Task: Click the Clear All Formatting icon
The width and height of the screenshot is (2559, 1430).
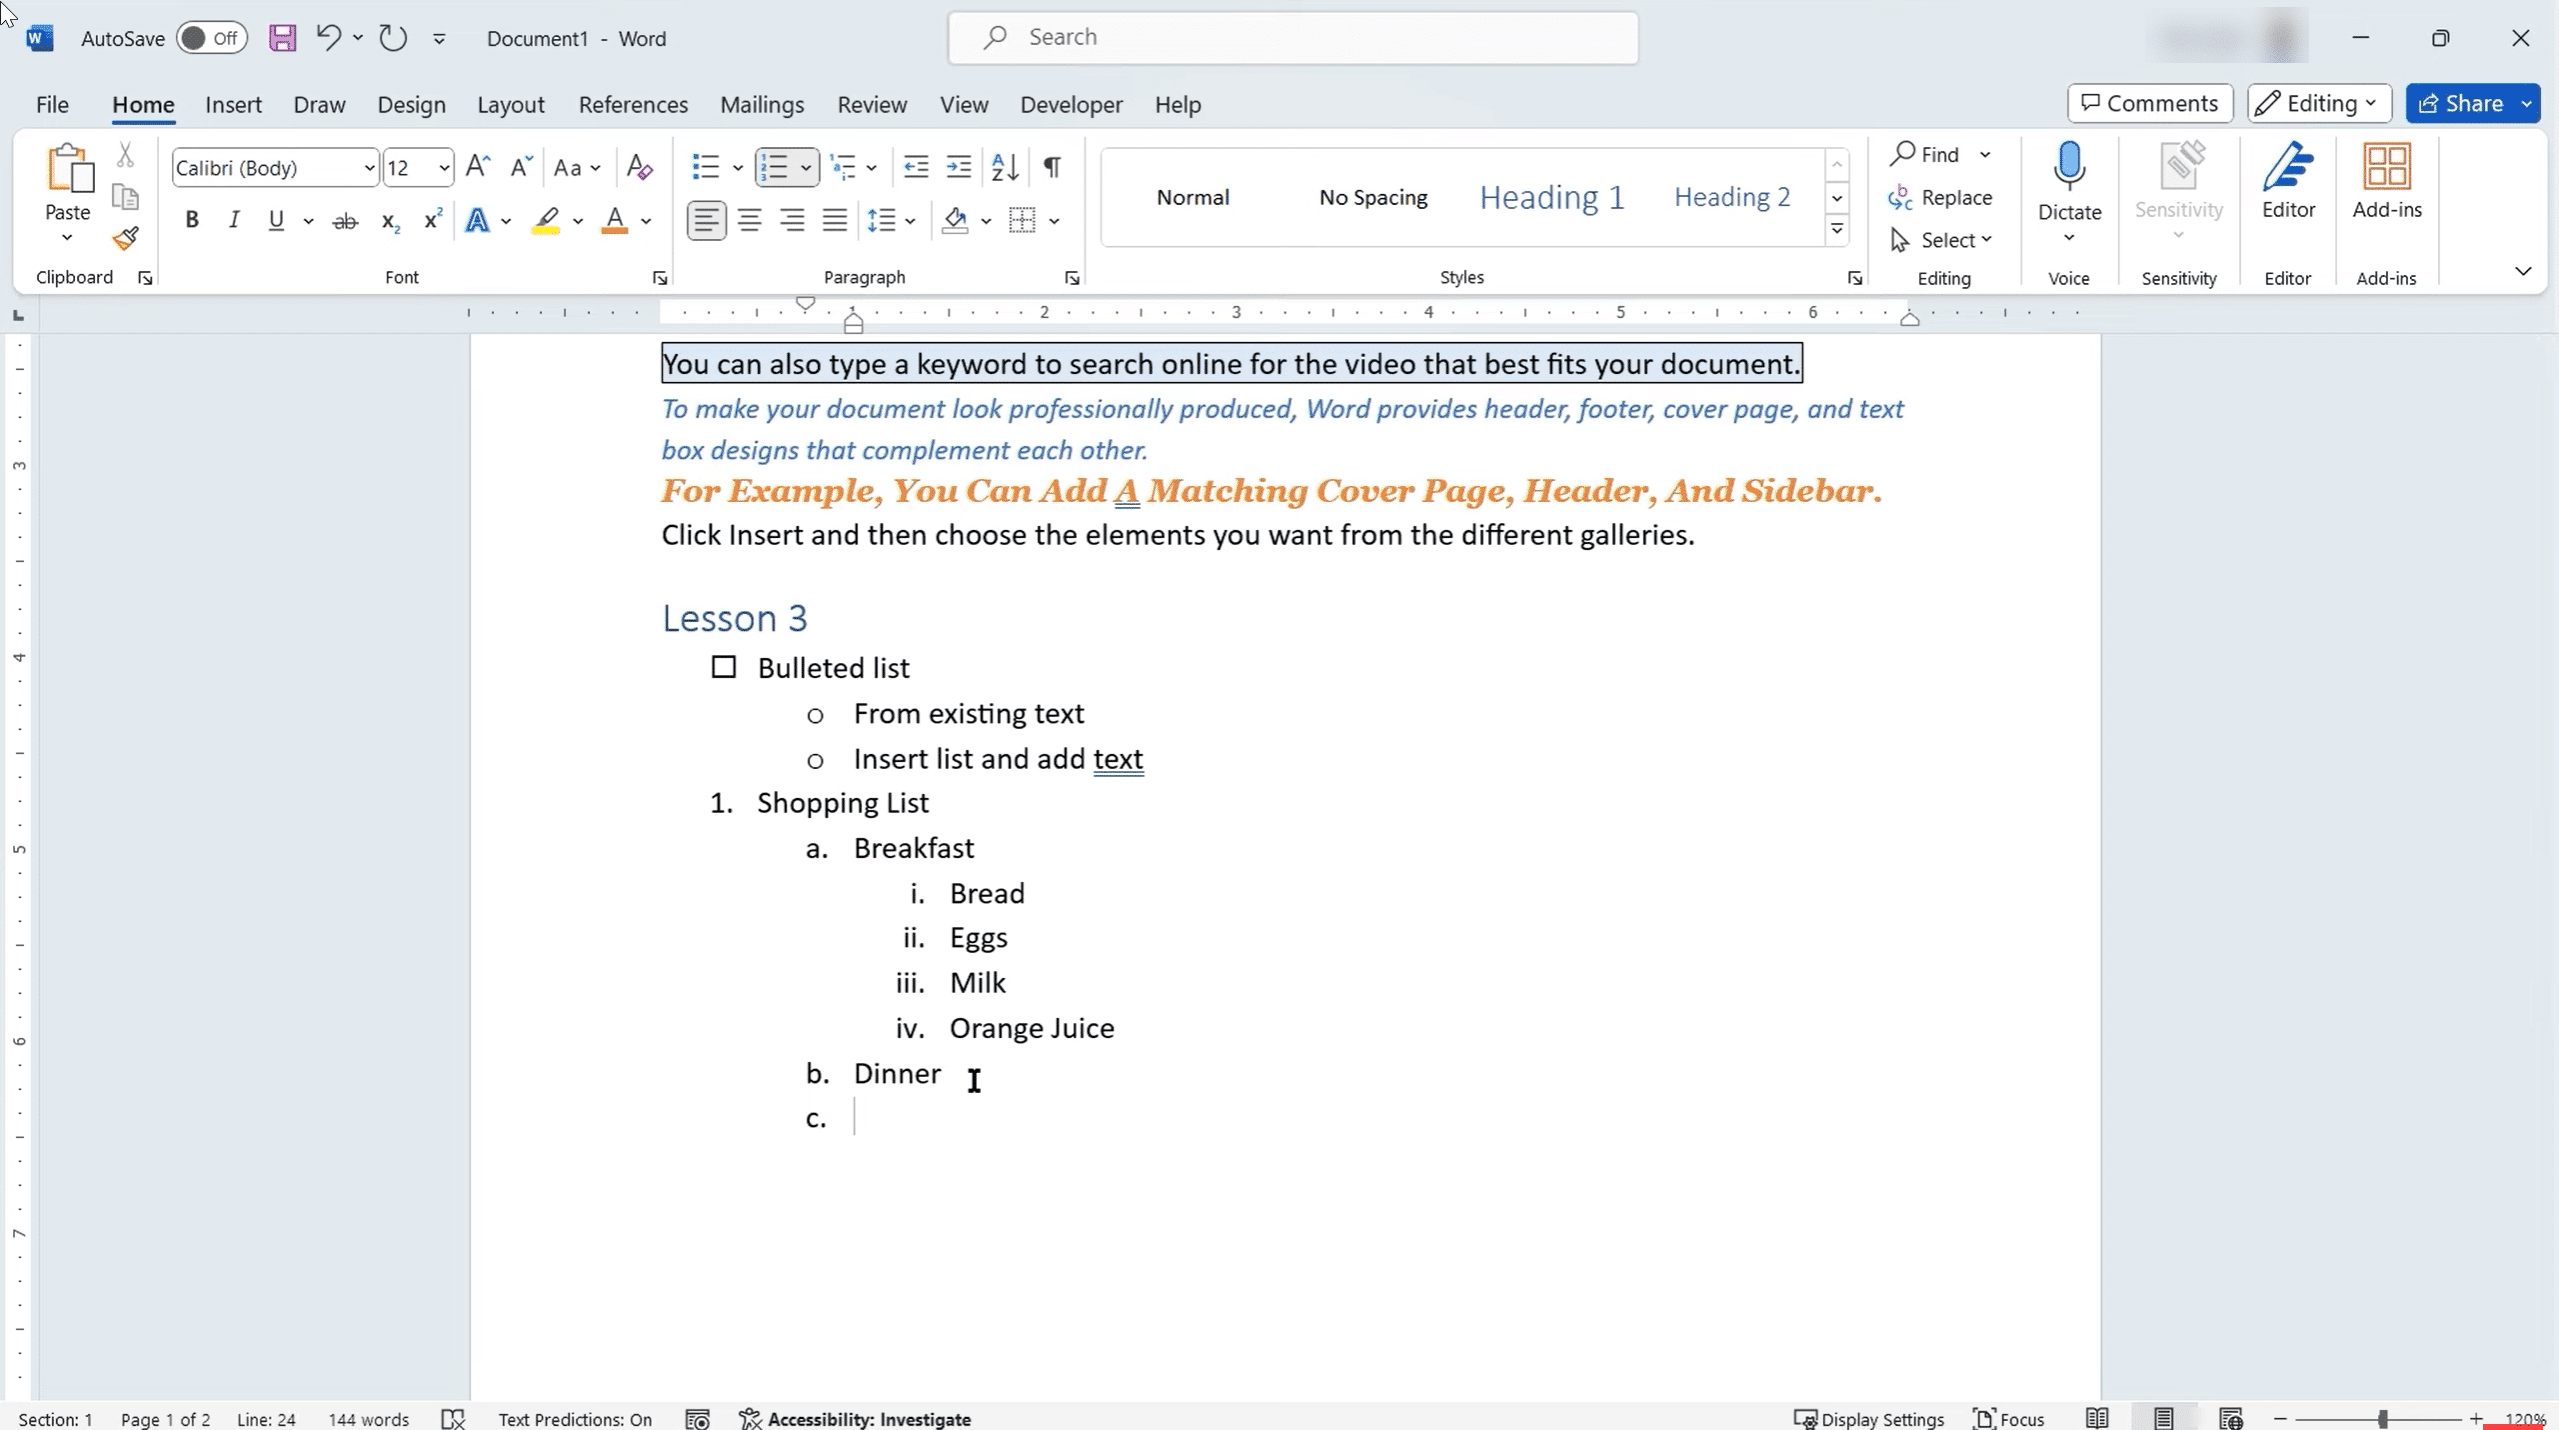Action: 639,167
